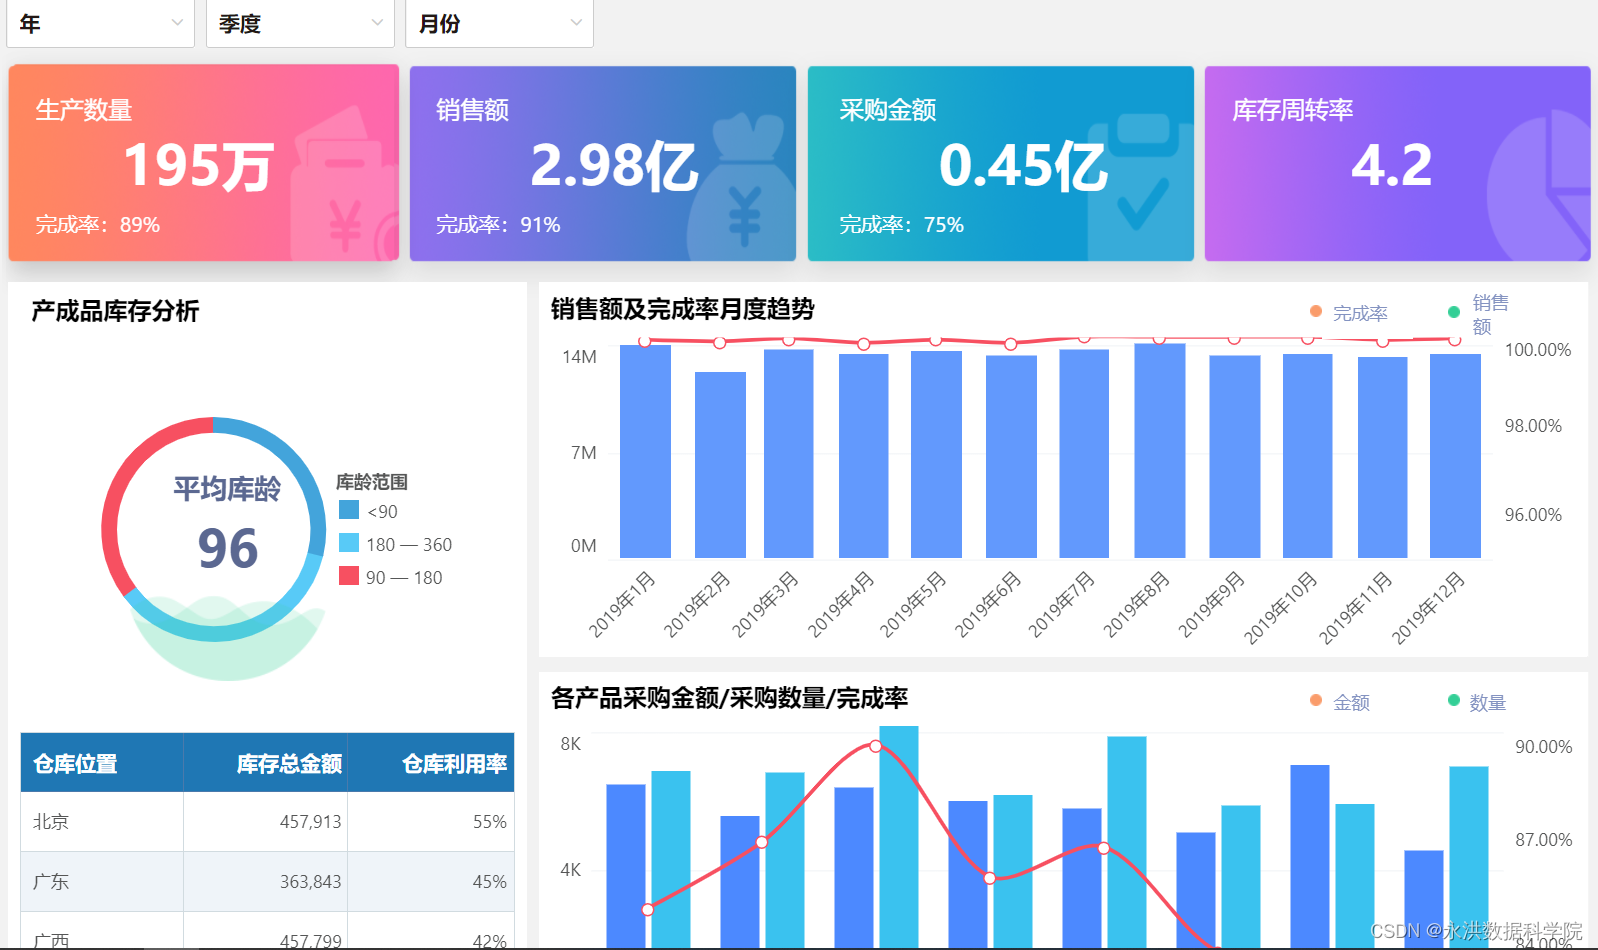Click the 2019年6月 axis label
The height and width of the screenshot is (950, 1598).
coord(988,604)
